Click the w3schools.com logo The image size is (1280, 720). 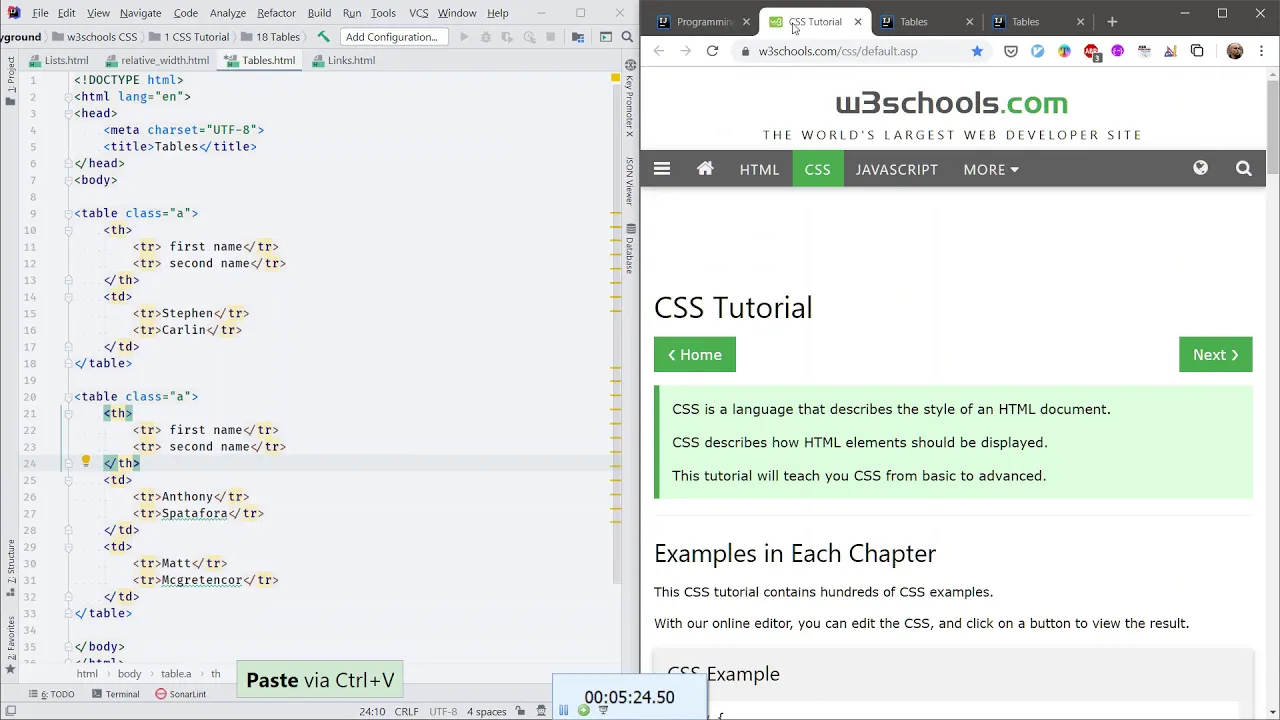(x=952, y=103)
